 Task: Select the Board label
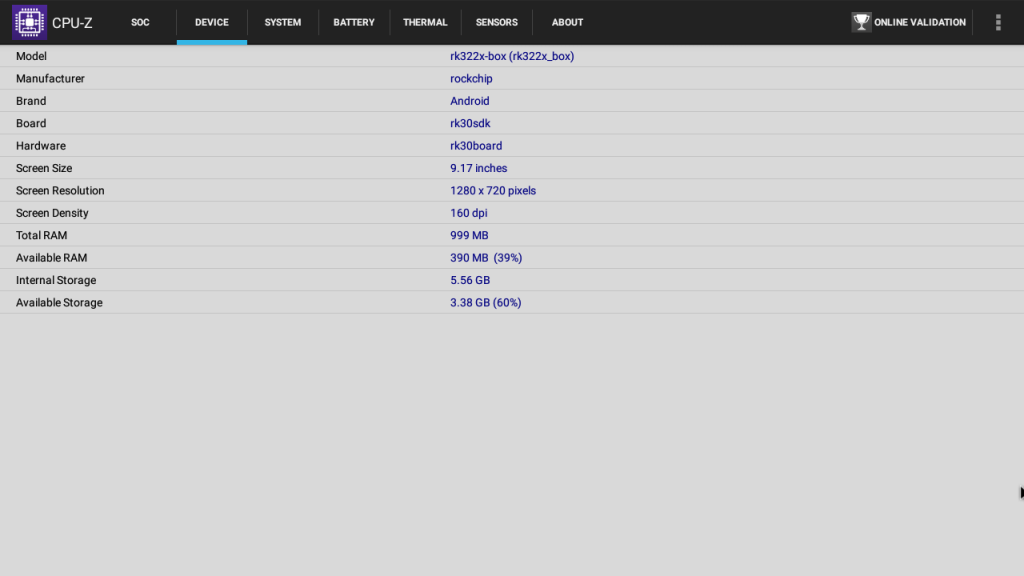(31, 123)
